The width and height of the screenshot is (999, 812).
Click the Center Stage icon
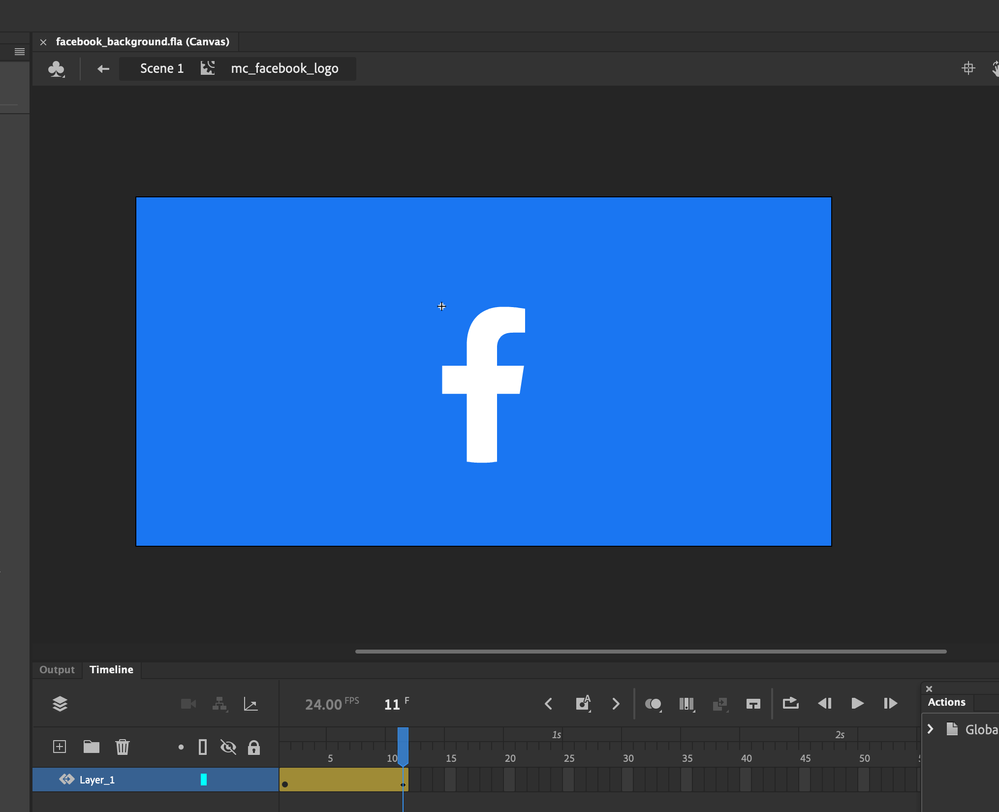(x=968, y=68)
